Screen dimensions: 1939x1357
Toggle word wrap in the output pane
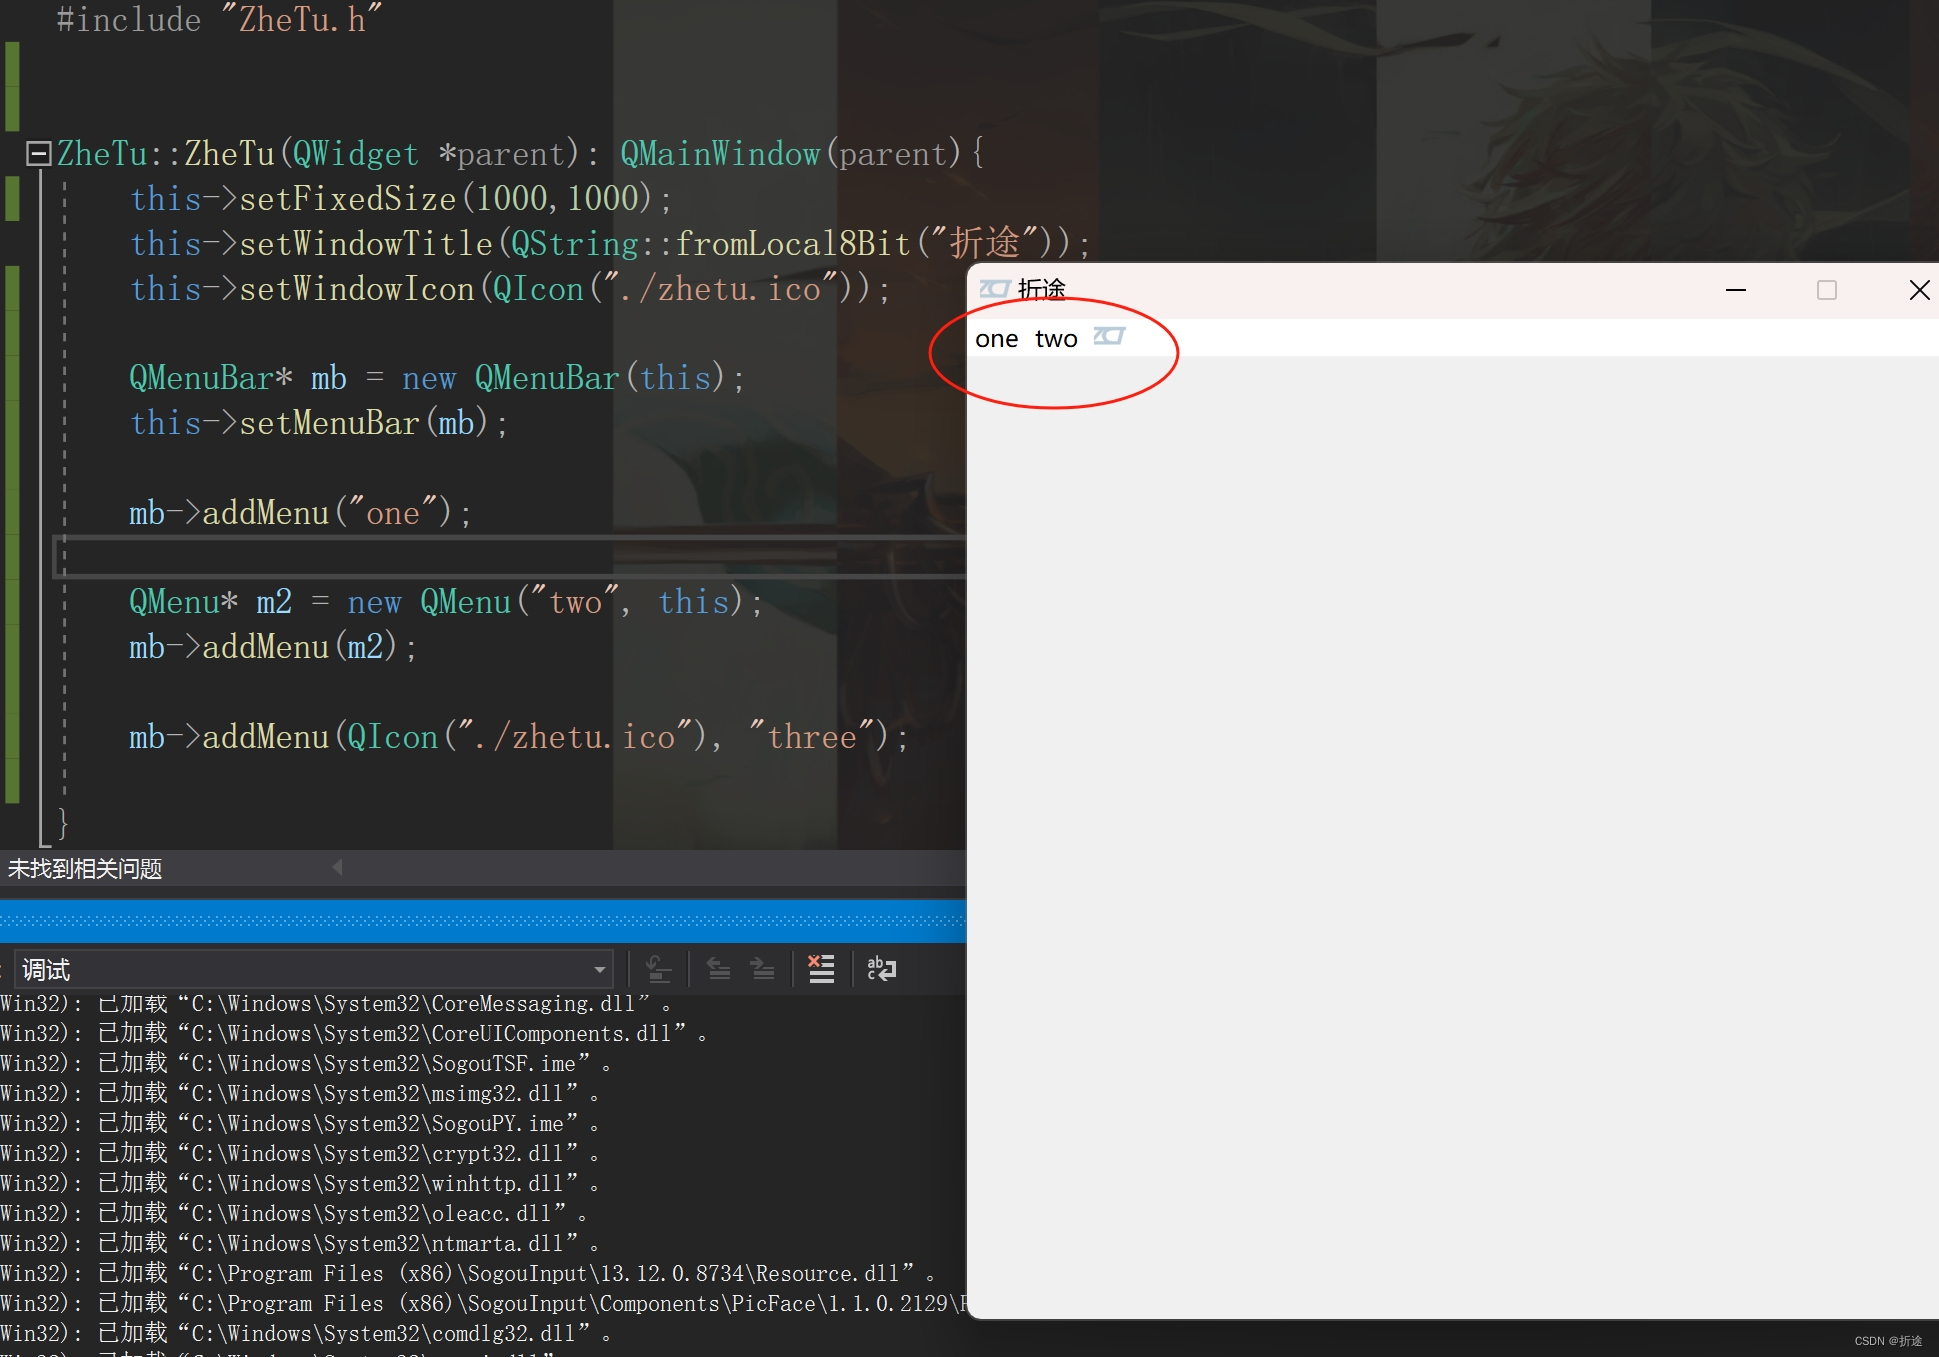click(881, 968)
